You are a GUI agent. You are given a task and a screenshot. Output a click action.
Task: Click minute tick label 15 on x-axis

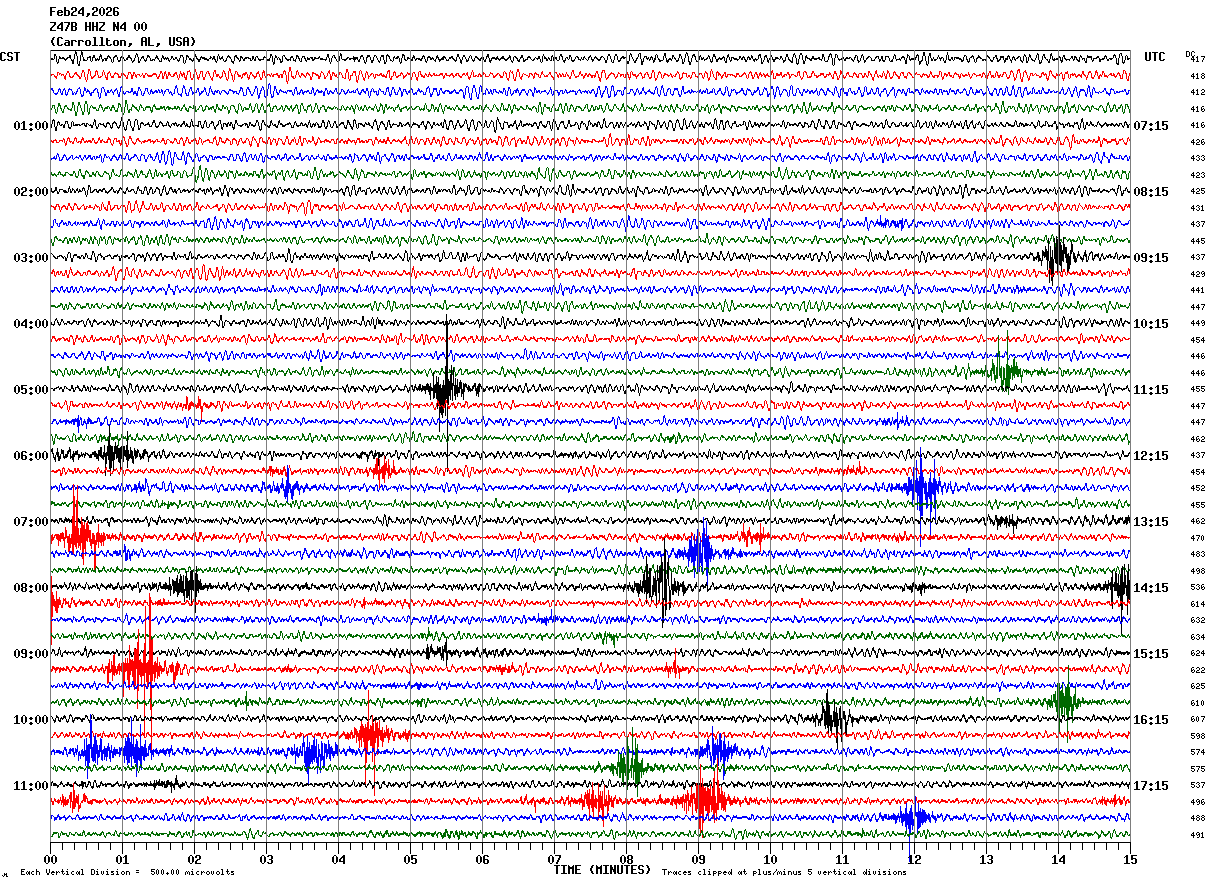[1129, 859]
